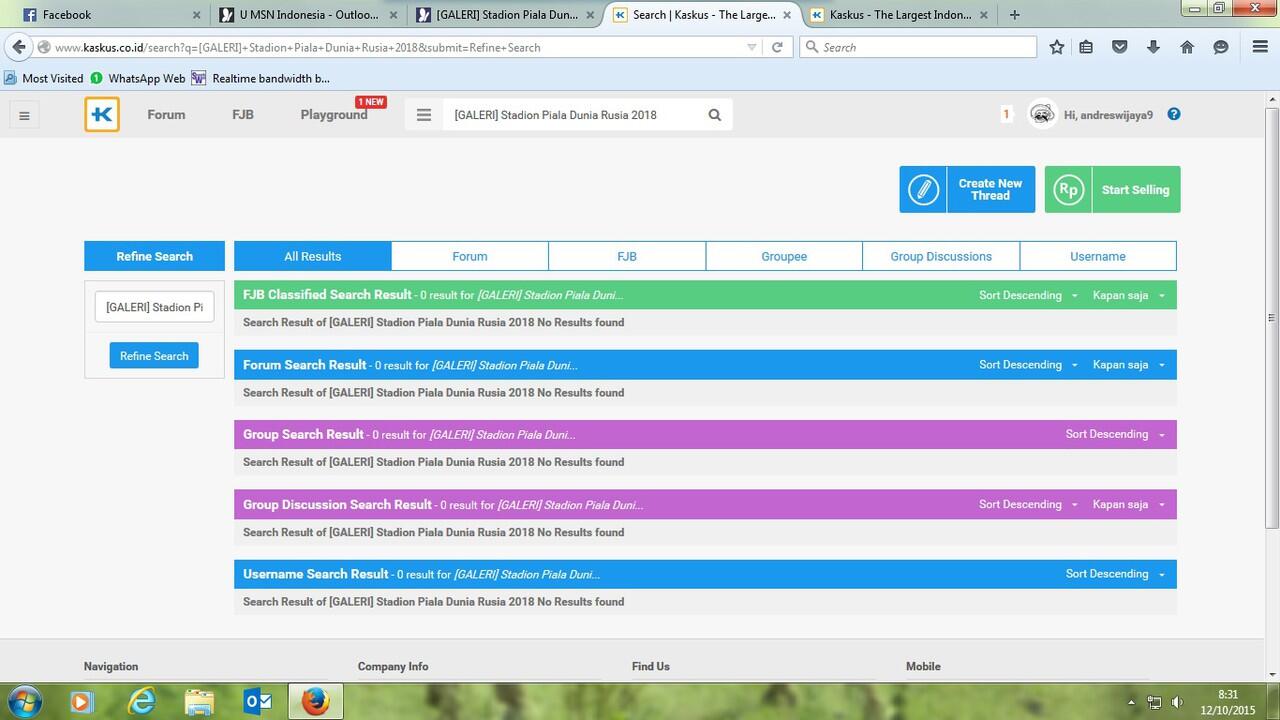Click the volume speaker tray icon
The width and height of the screenshot is (1280, 720).
1177,702
